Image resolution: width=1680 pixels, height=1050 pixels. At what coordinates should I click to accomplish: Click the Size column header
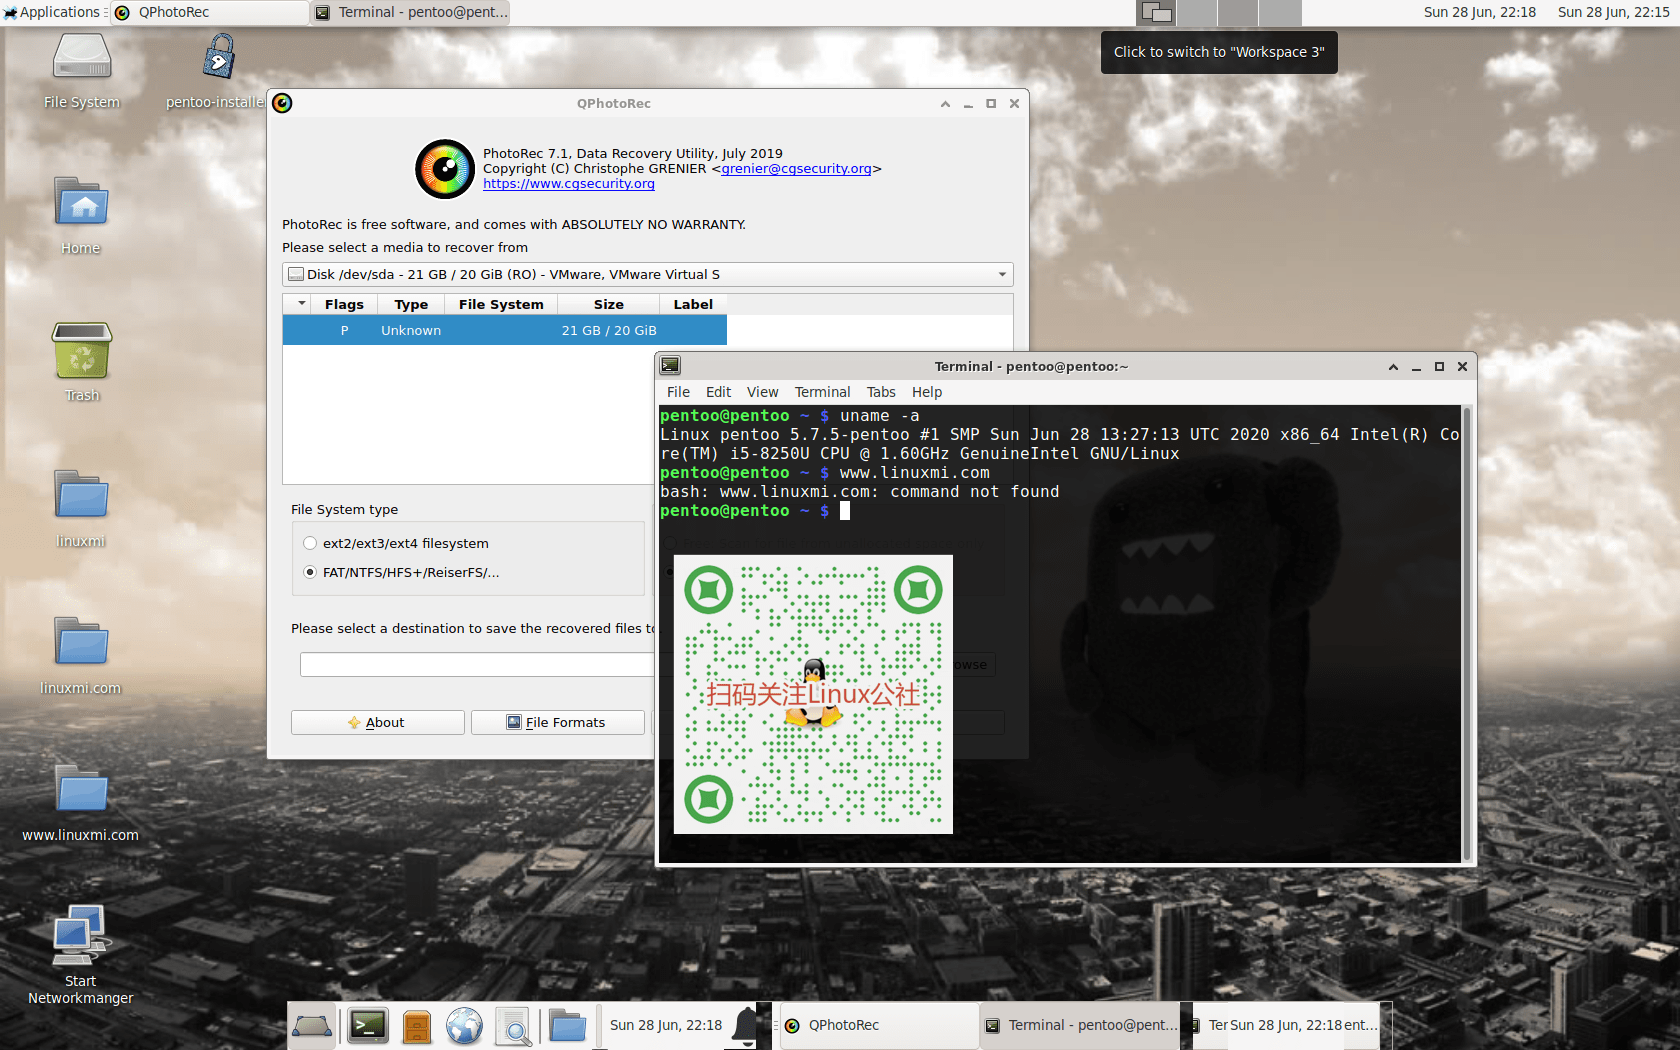[609, 304]
